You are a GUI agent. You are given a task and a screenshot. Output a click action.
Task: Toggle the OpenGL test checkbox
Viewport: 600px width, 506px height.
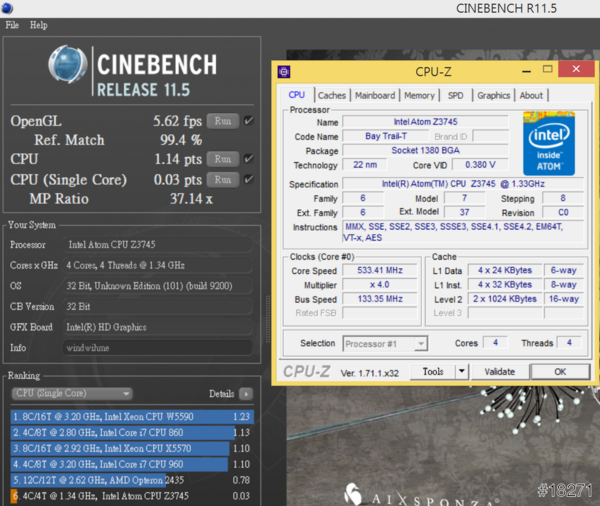point(249,121)
